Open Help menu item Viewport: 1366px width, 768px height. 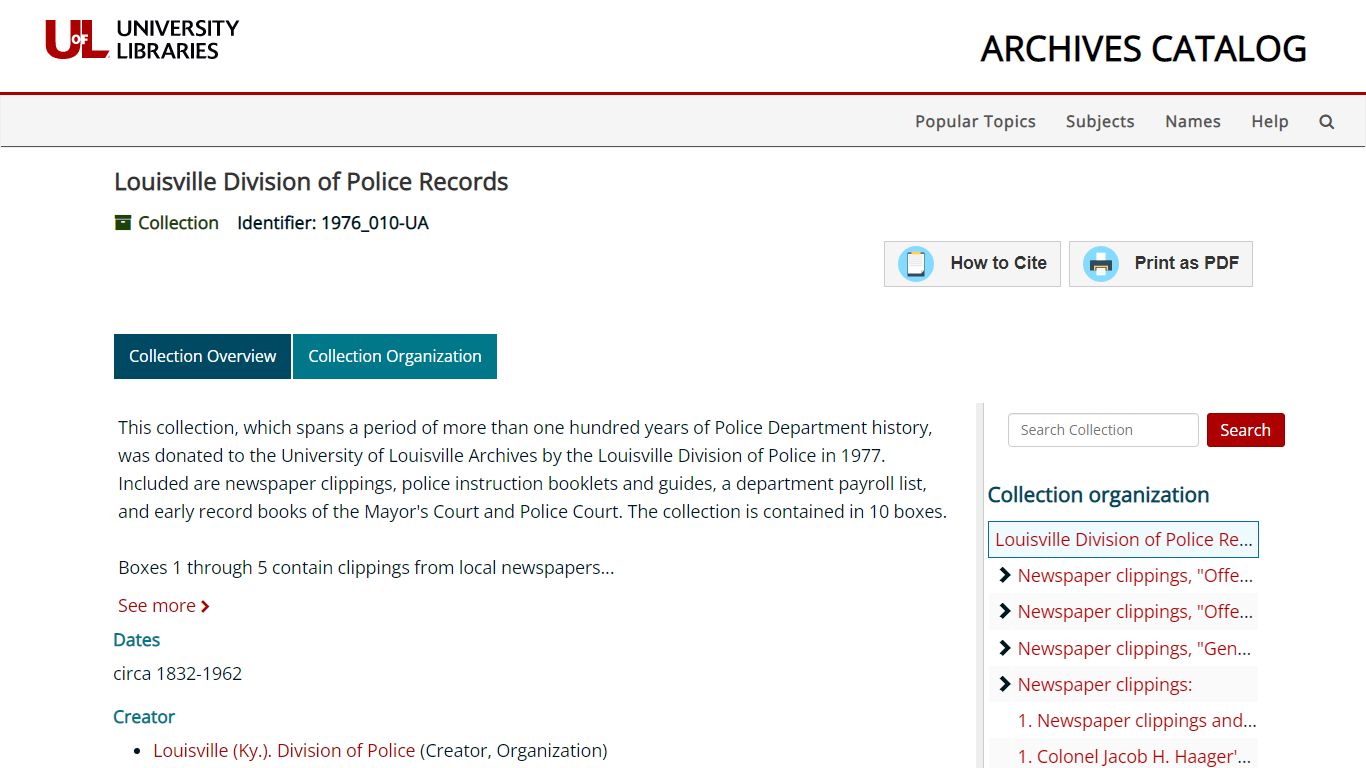(x=1269, y=121)
